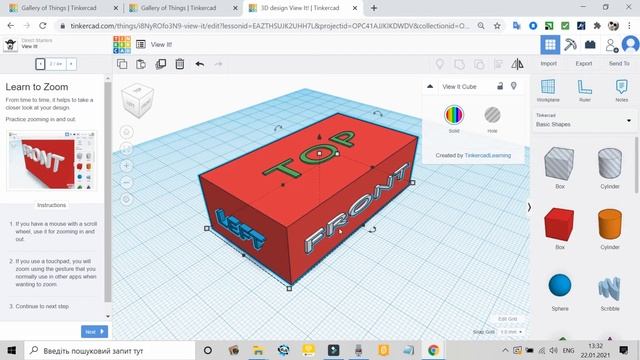
Task: Click the Duplicate and repeat icon
Action: point(160,64)
